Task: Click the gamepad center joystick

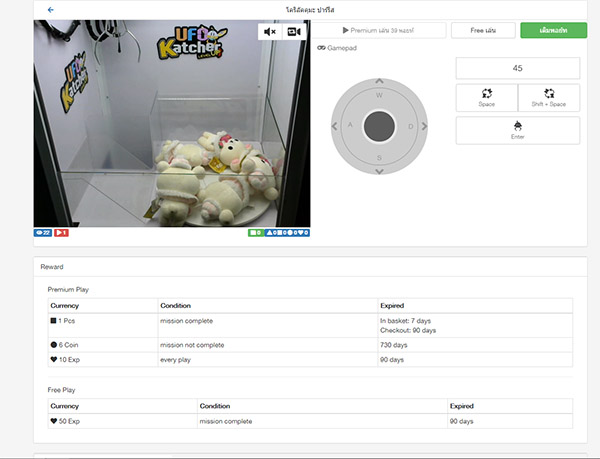Action: 379,127
